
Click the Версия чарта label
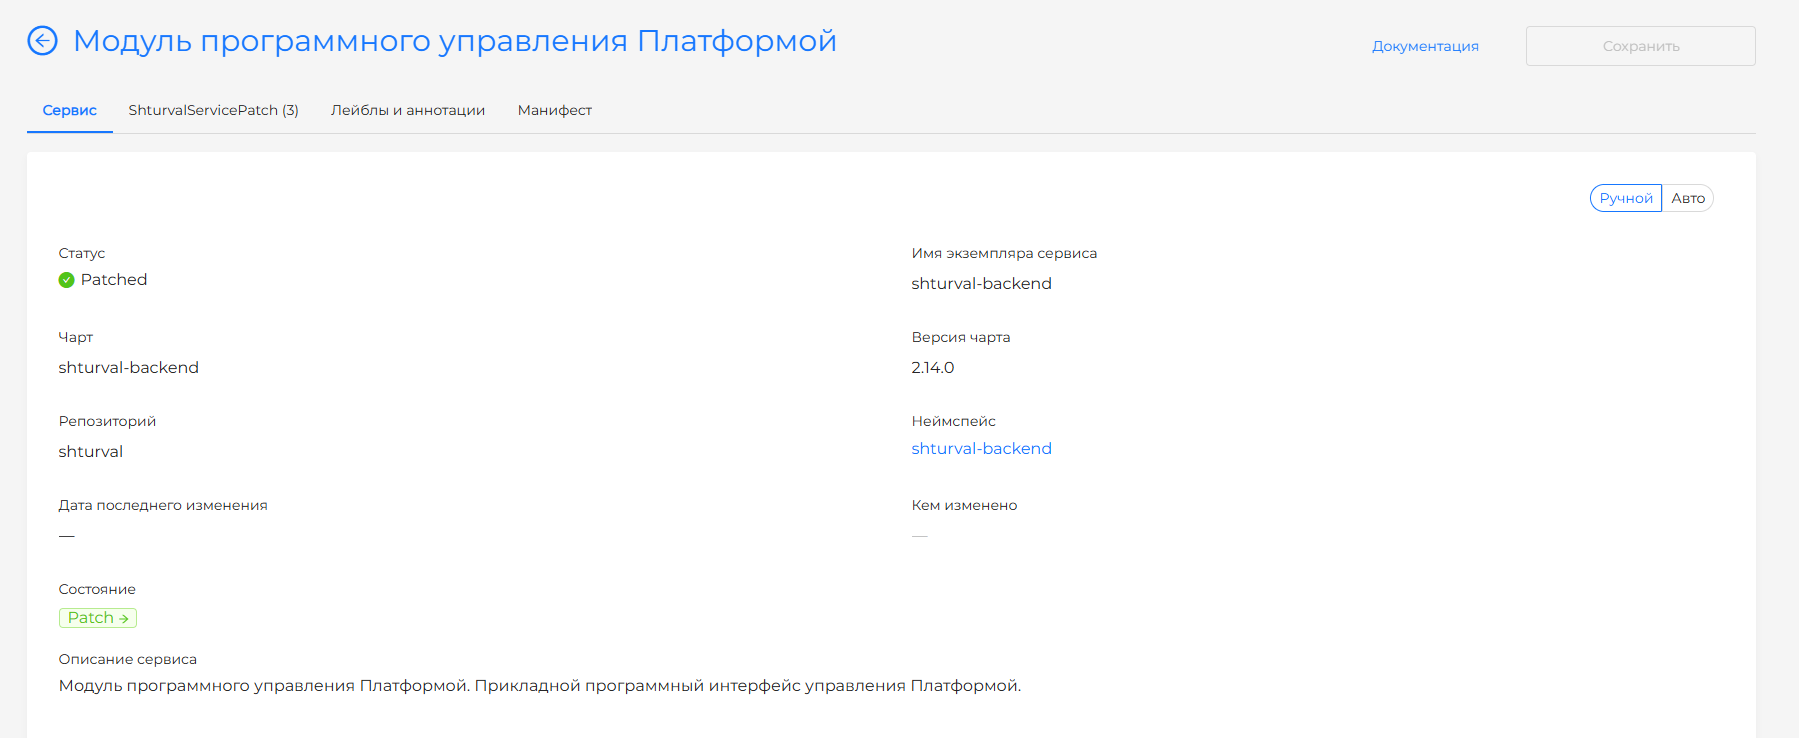pos(961,337)
